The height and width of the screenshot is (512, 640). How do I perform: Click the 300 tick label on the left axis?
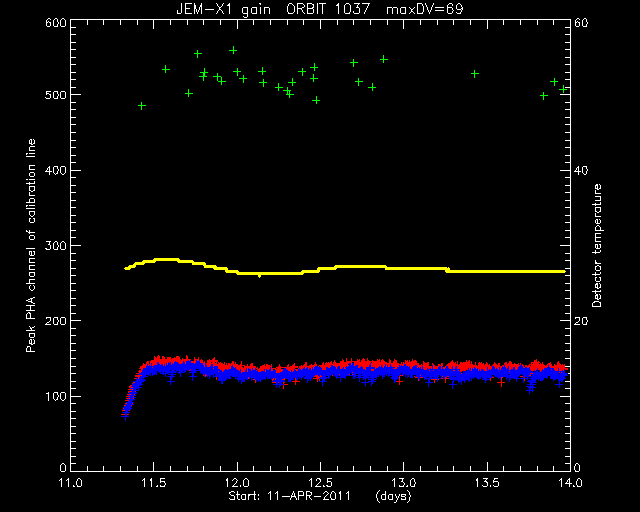click(x=56, y=246)
